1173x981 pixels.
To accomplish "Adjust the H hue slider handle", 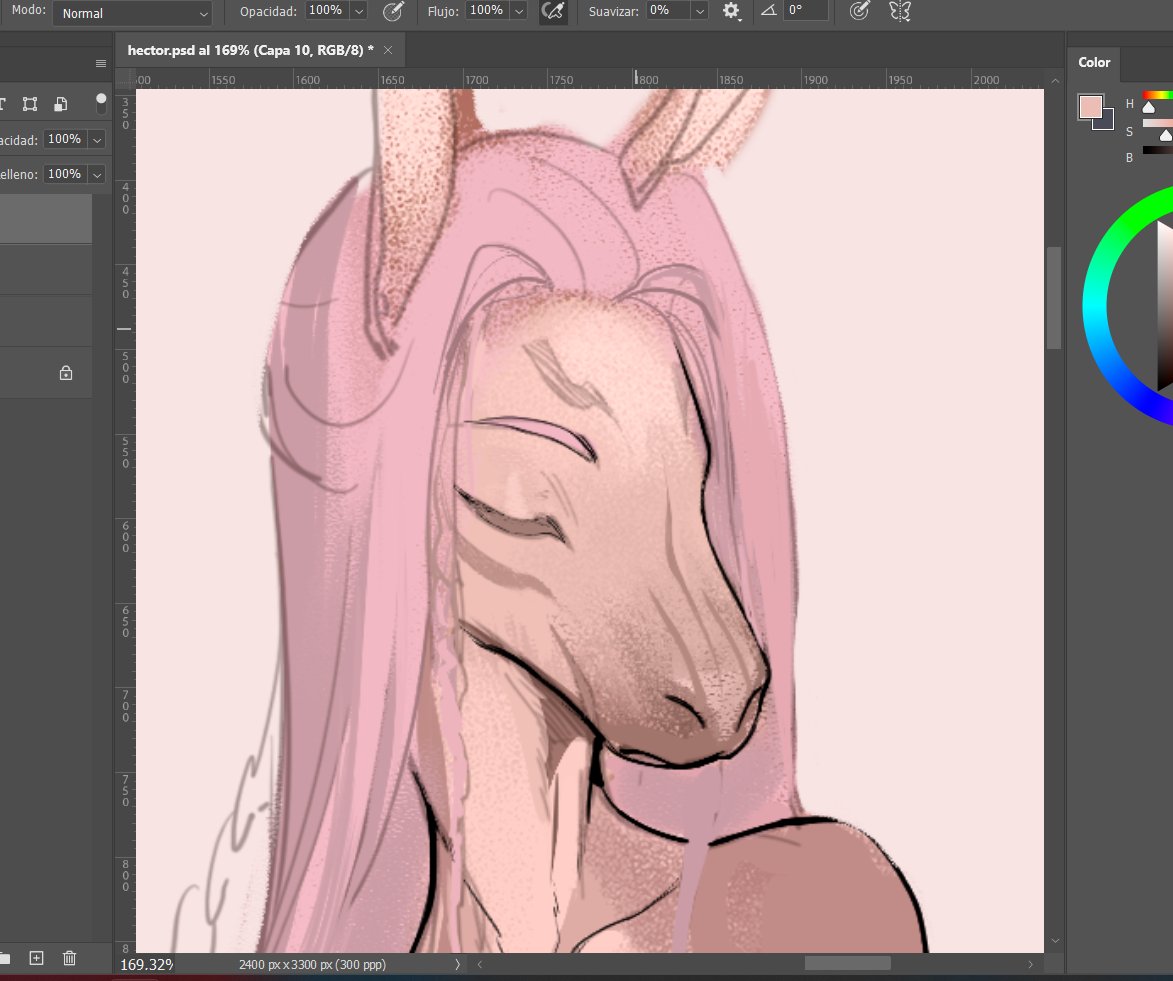I will click(1149, 108).
